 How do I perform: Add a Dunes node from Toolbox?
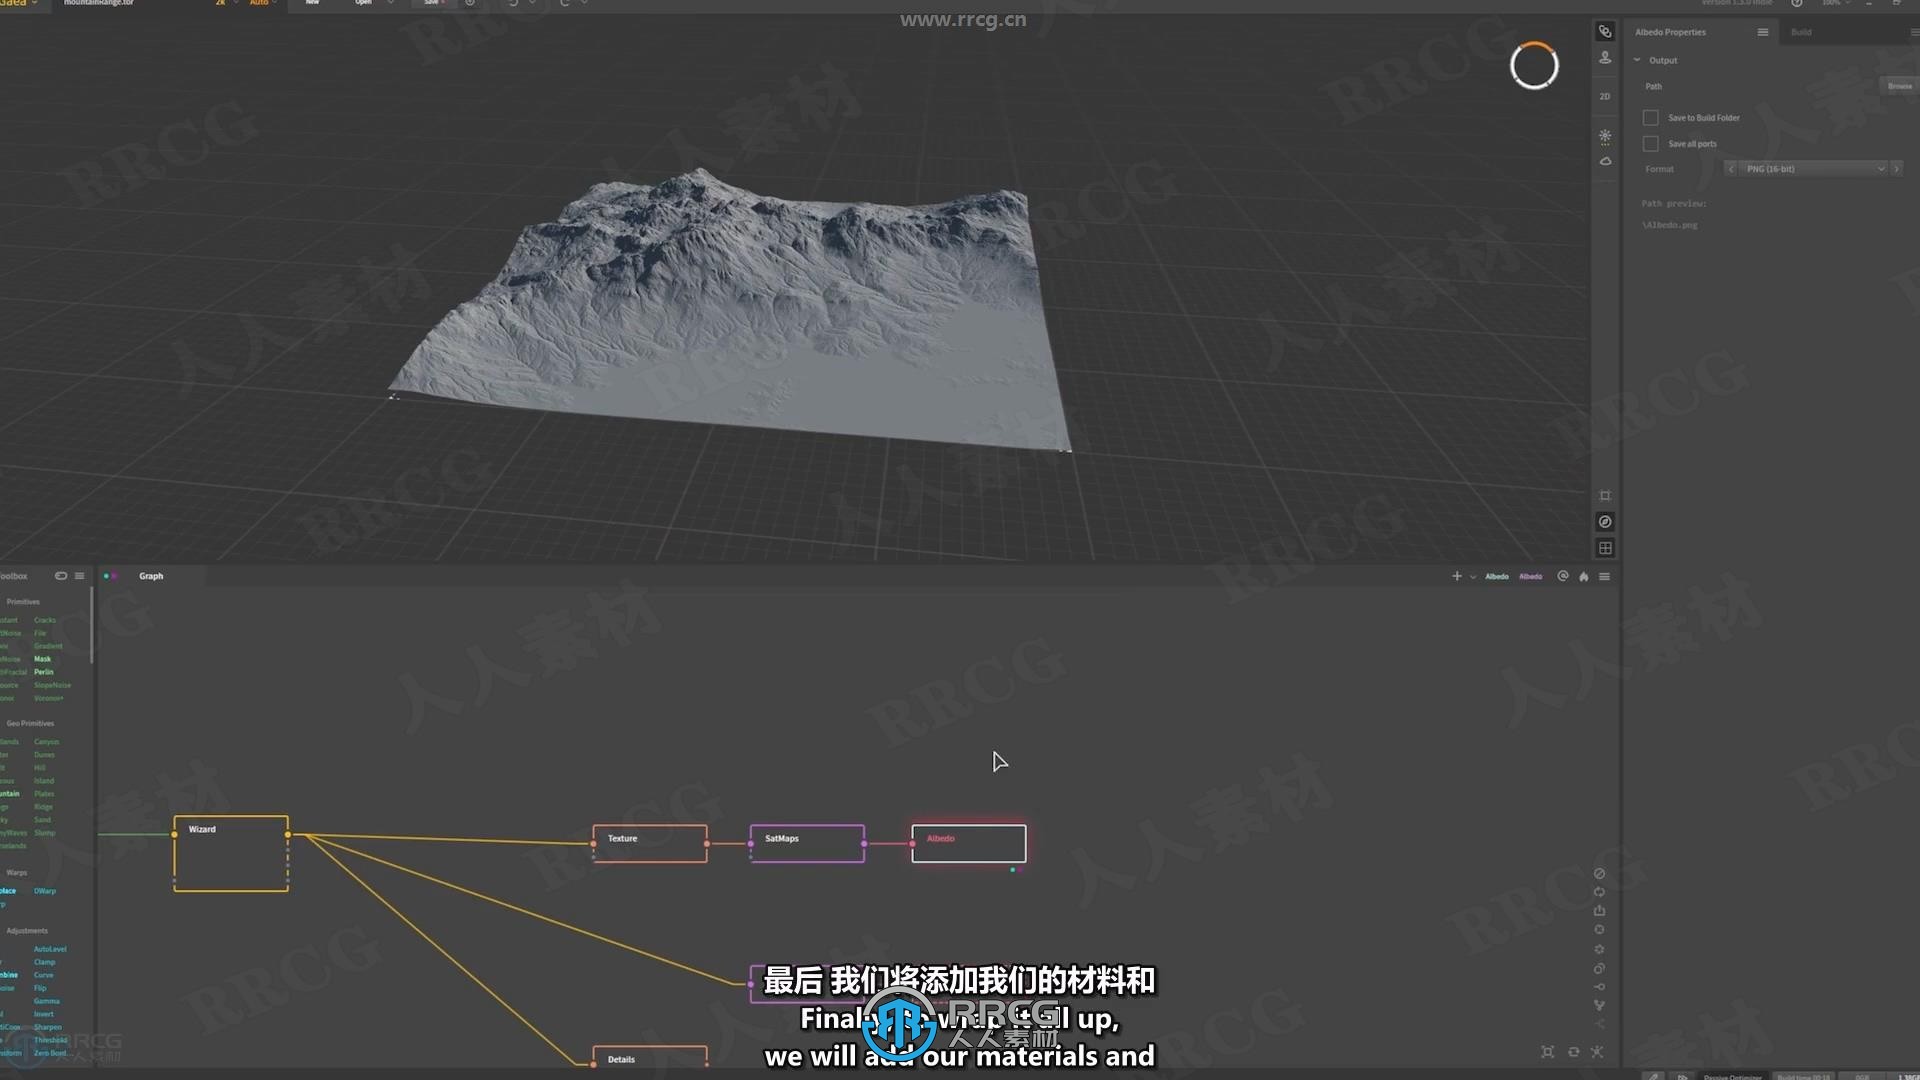pos(44,755)
